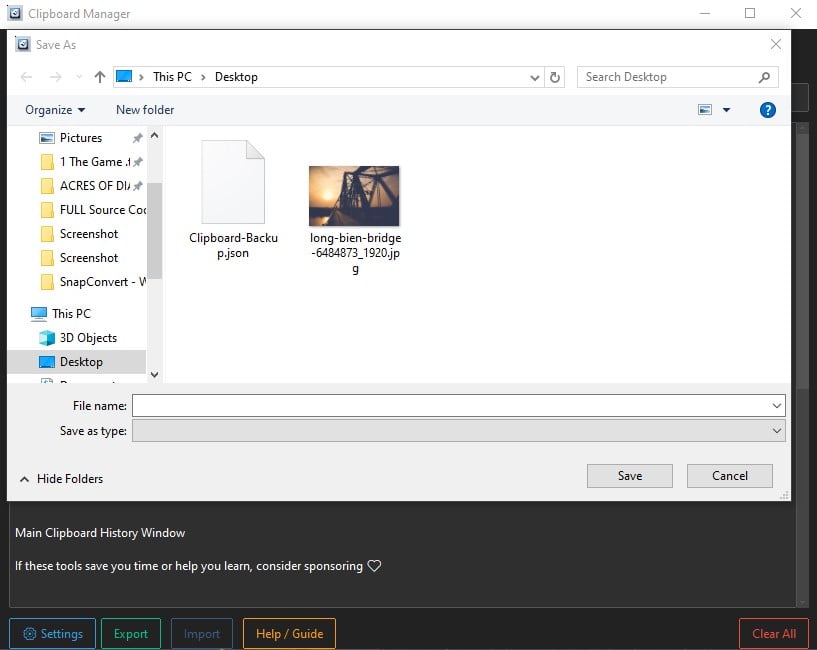Navigate to This PC via the breadcrumb
Viewport: 817px width, 650px height.
click(x=171, y=76)
